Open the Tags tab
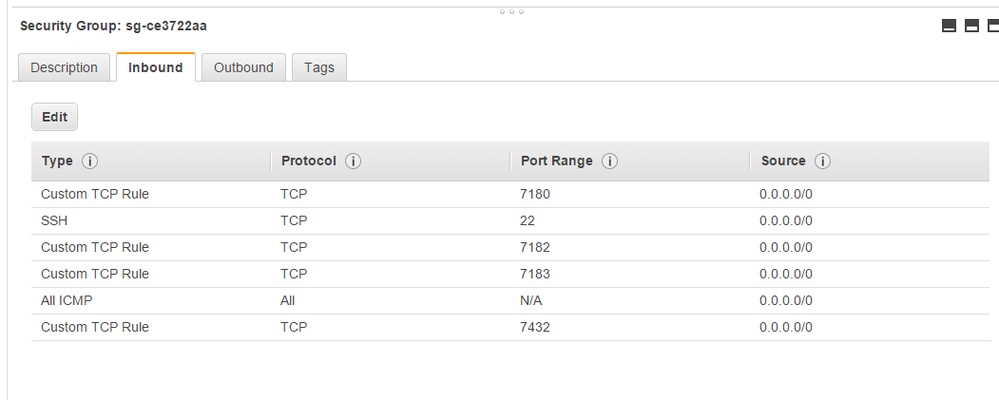Screen dimensions: 999x400 click(x=319, y=68)
